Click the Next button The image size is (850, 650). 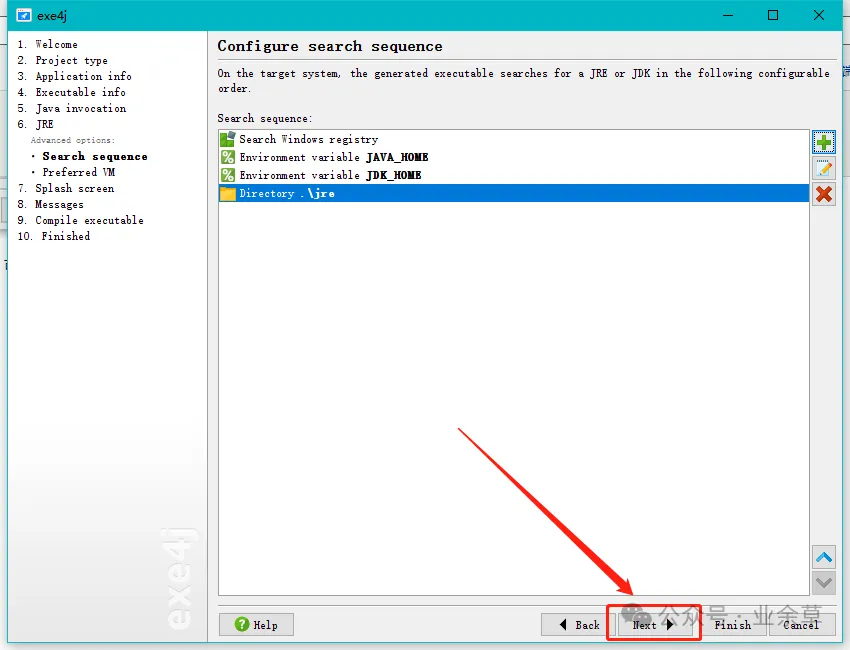(x=654, y=625)
